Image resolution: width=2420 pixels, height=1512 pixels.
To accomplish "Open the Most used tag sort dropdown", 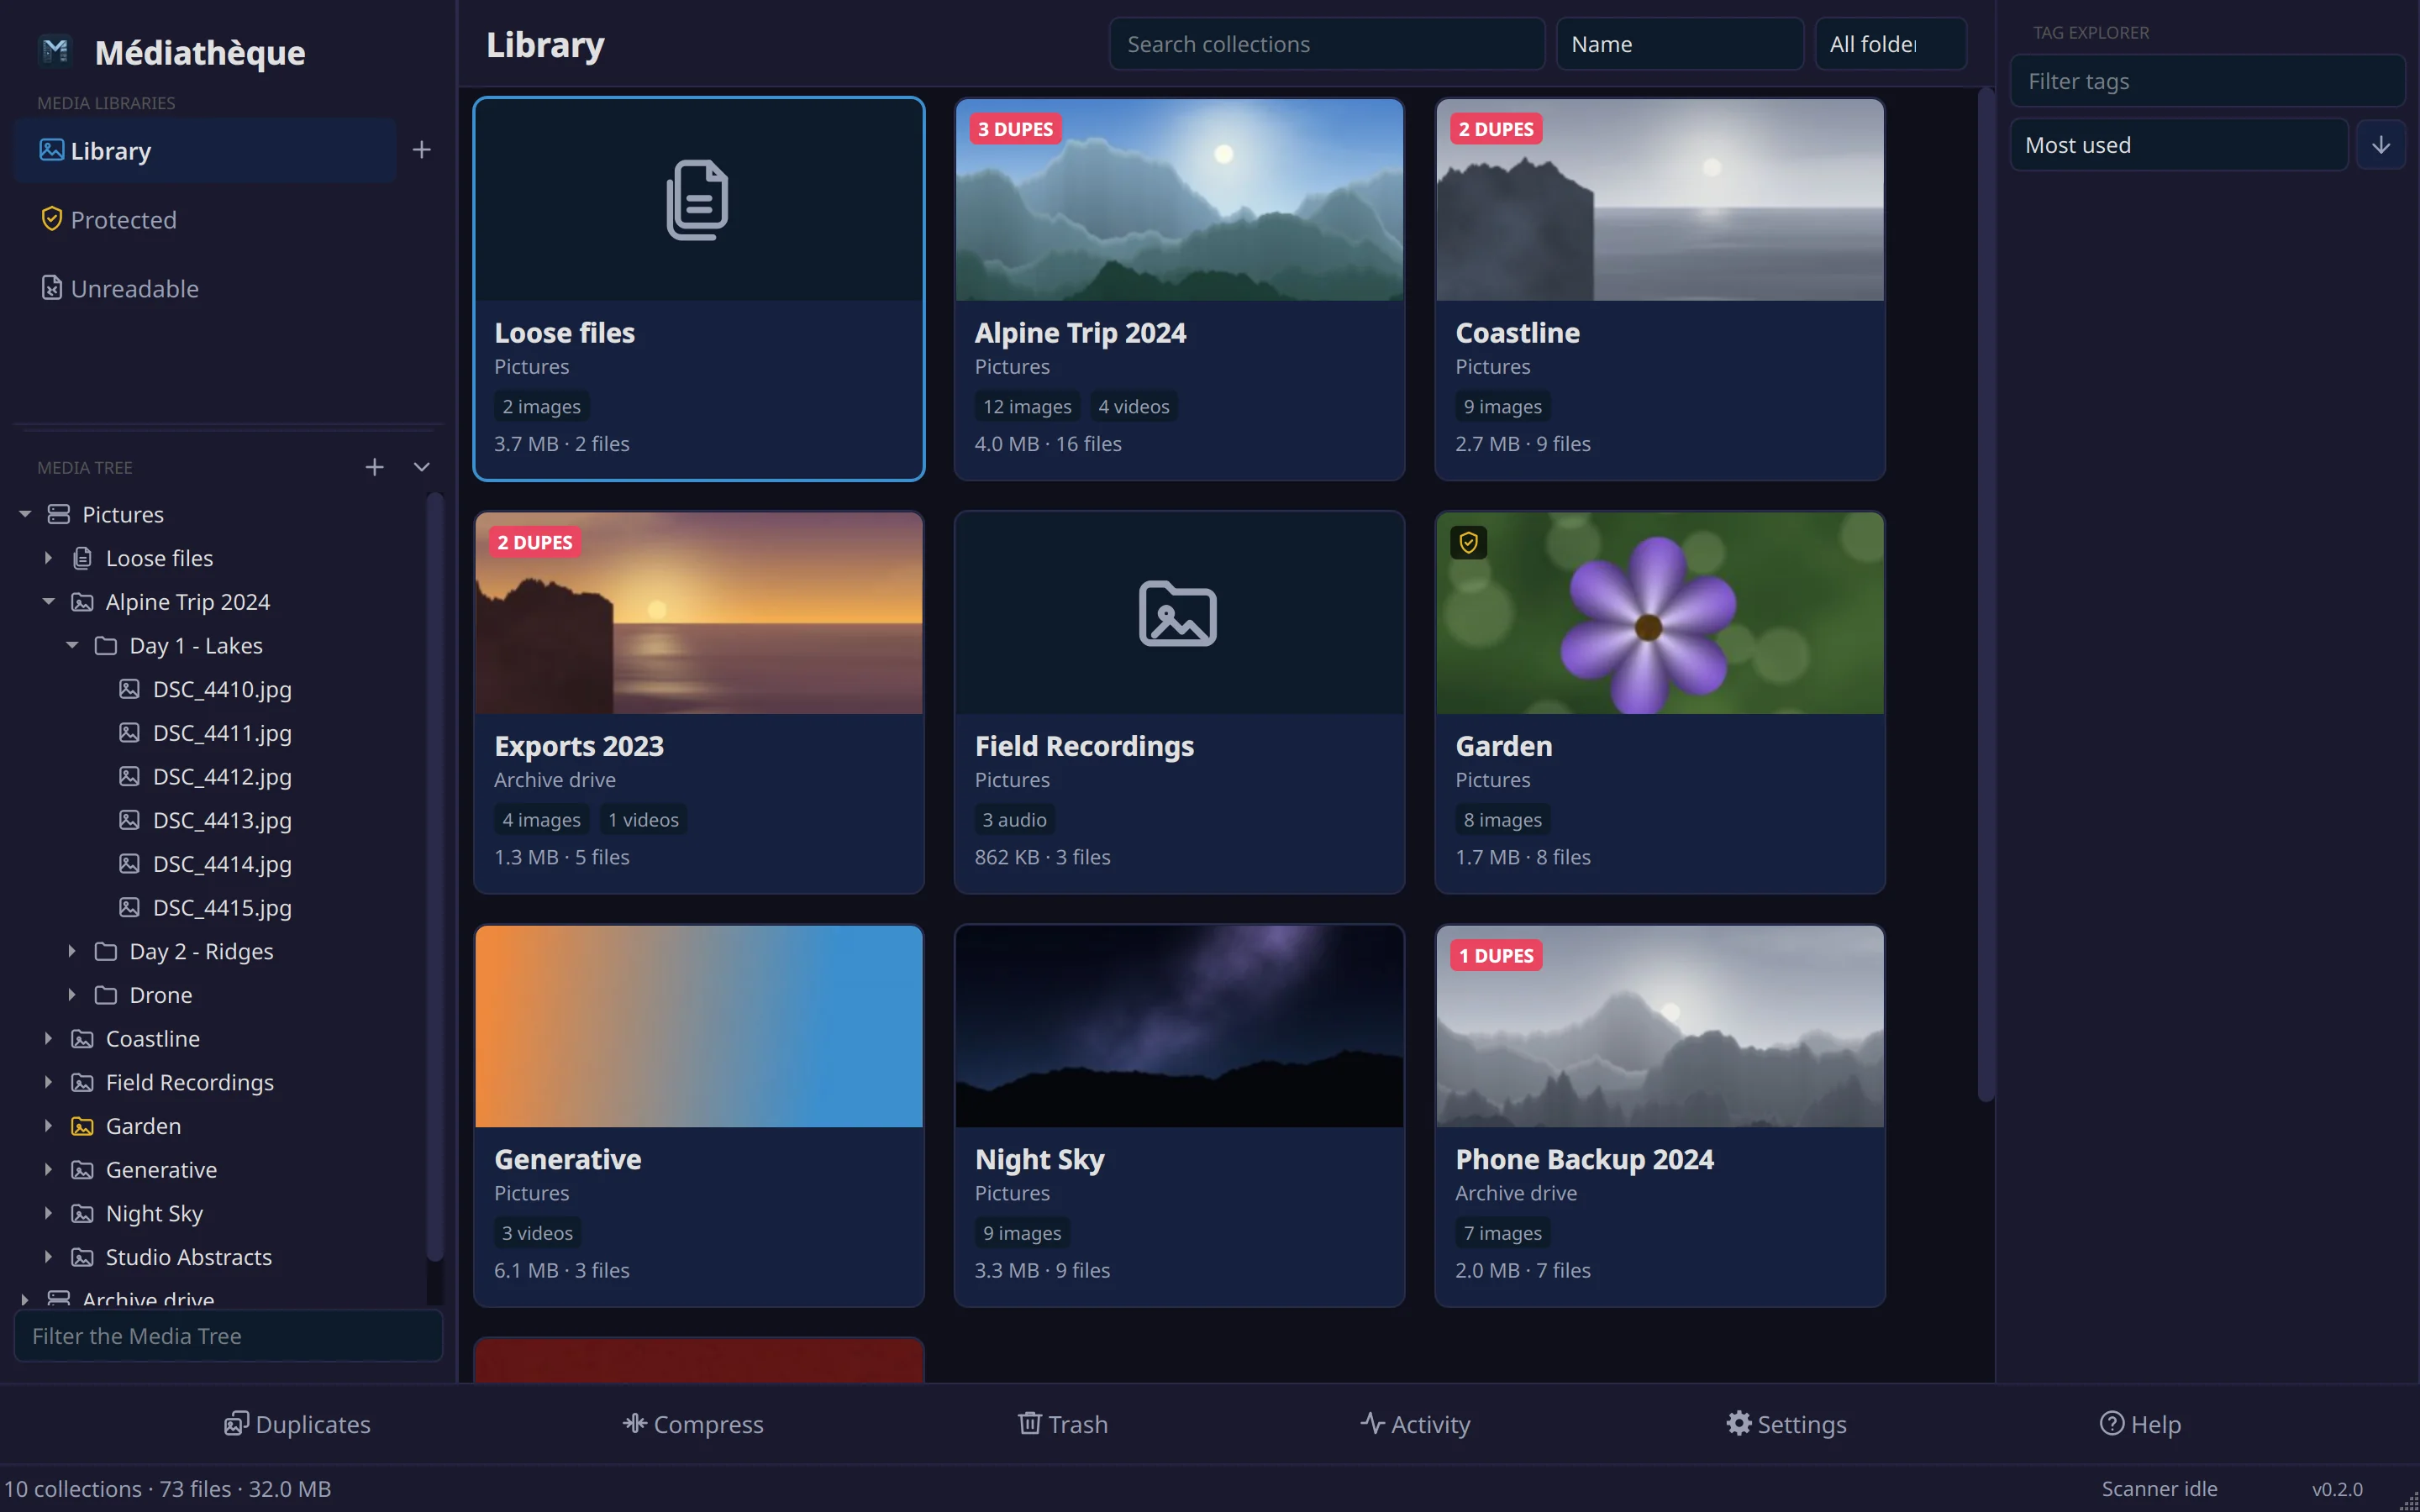I will (2179, 145).
